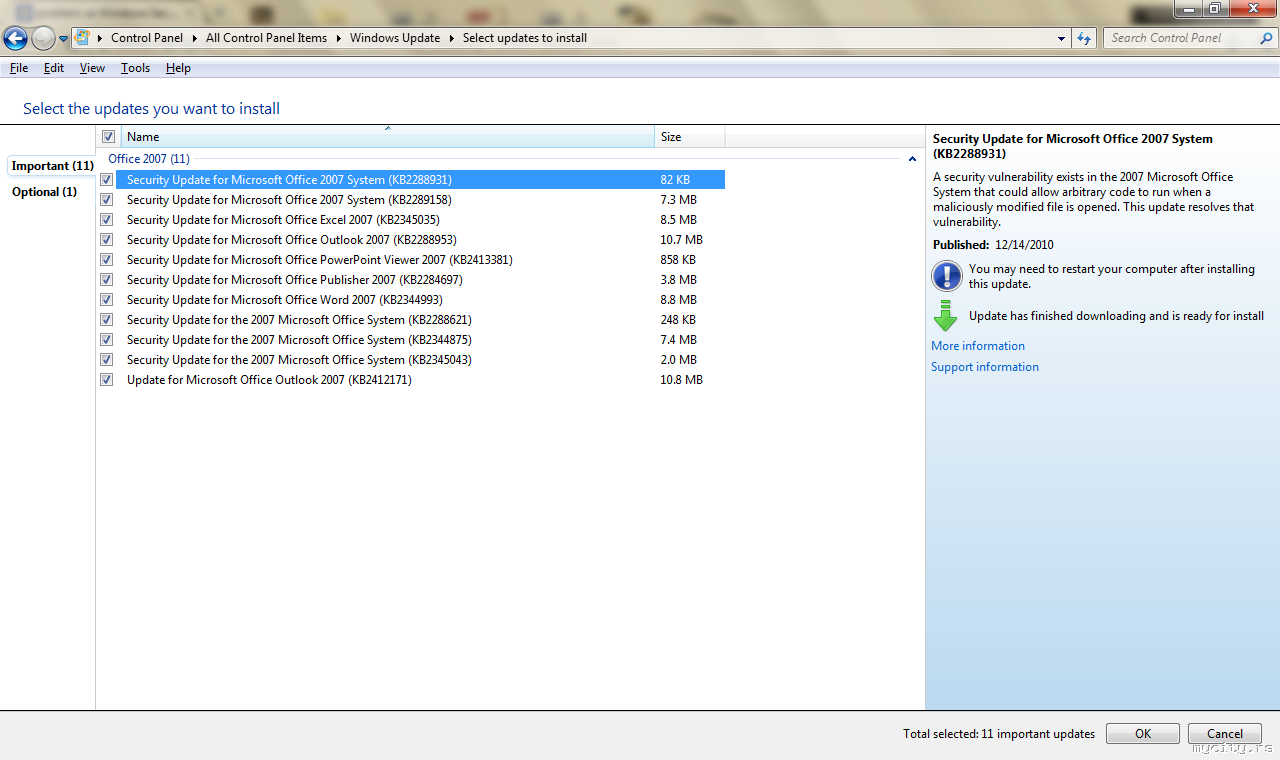Select the highlighted KB2288931 update row
Screen dimensions: 1280x760
point(420,180)
